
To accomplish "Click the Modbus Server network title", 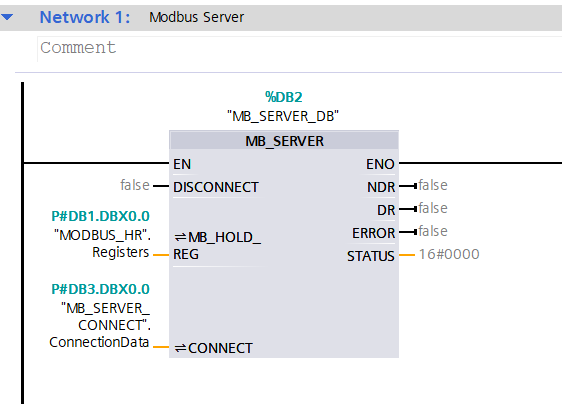I will click(x=196, y=17).
